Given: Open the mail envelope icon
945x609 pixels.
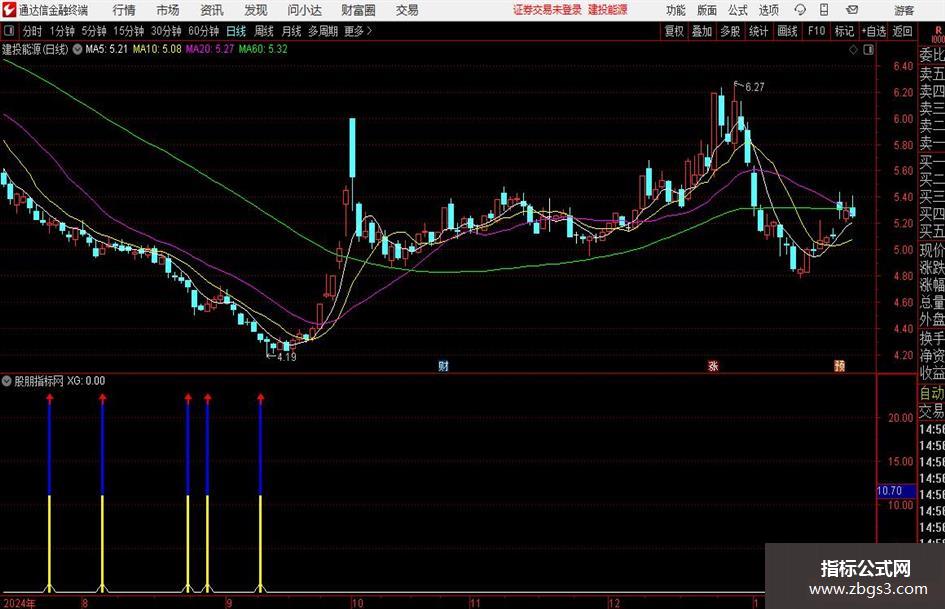Looking at the screenshot, I should [x=852, y=10].
